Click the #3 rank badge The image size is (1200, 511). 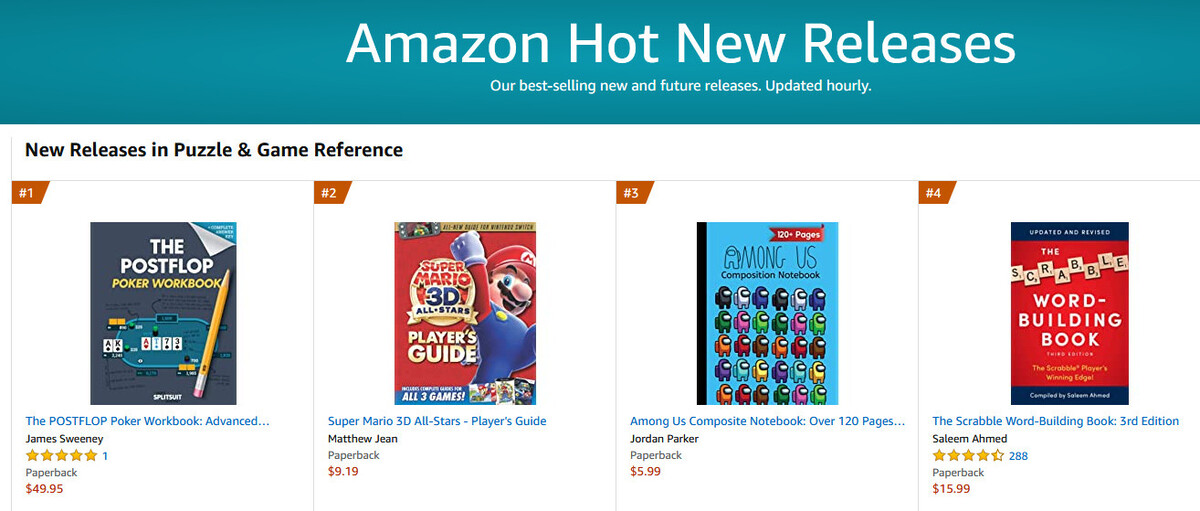tap(631, 193)
